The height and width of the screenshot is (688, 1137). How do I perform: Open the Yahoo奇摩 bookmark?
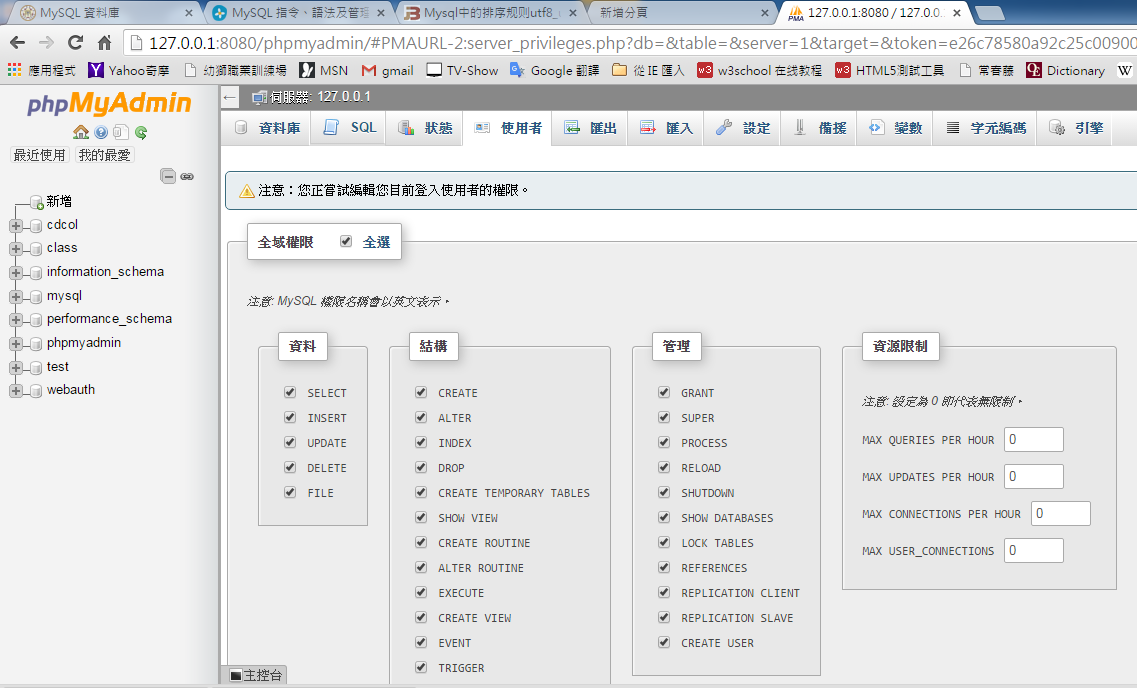coord(128,70)
